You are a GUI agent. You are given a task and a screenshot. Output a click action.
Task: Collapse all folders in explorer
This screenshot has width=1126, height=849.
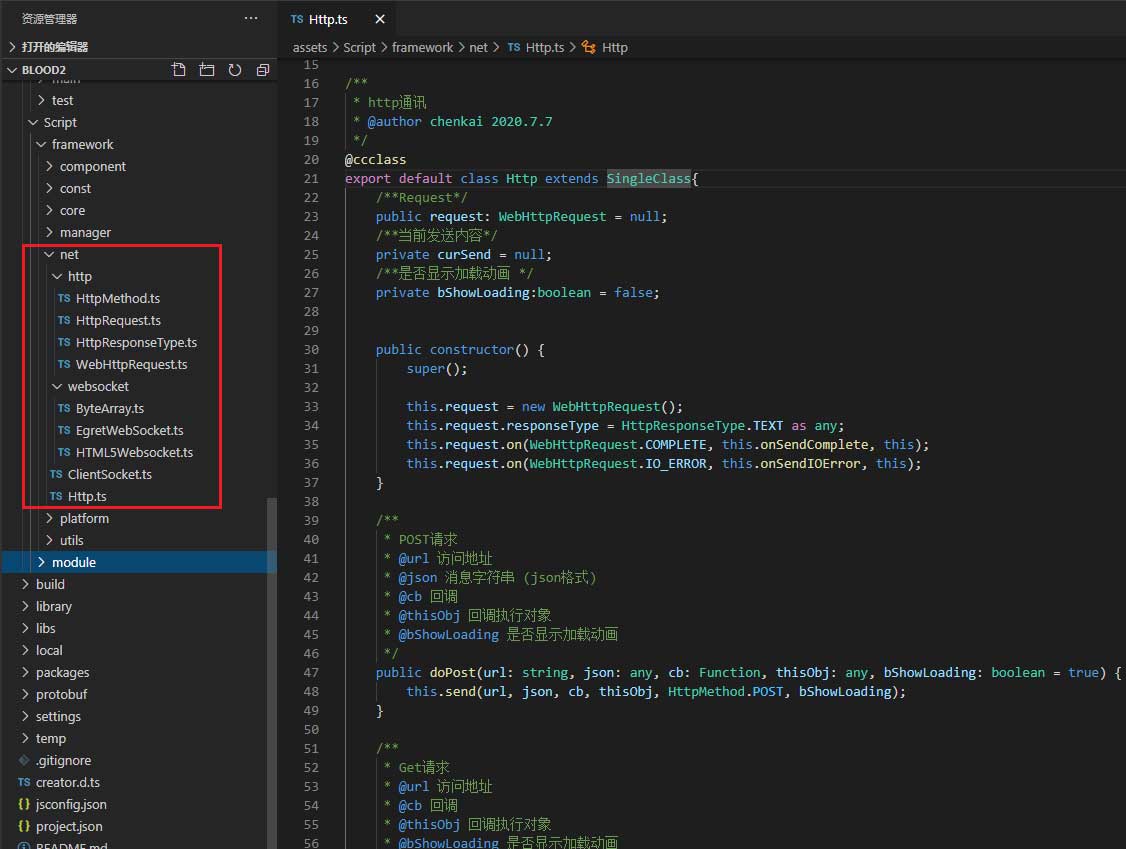(x=263, y=70)
